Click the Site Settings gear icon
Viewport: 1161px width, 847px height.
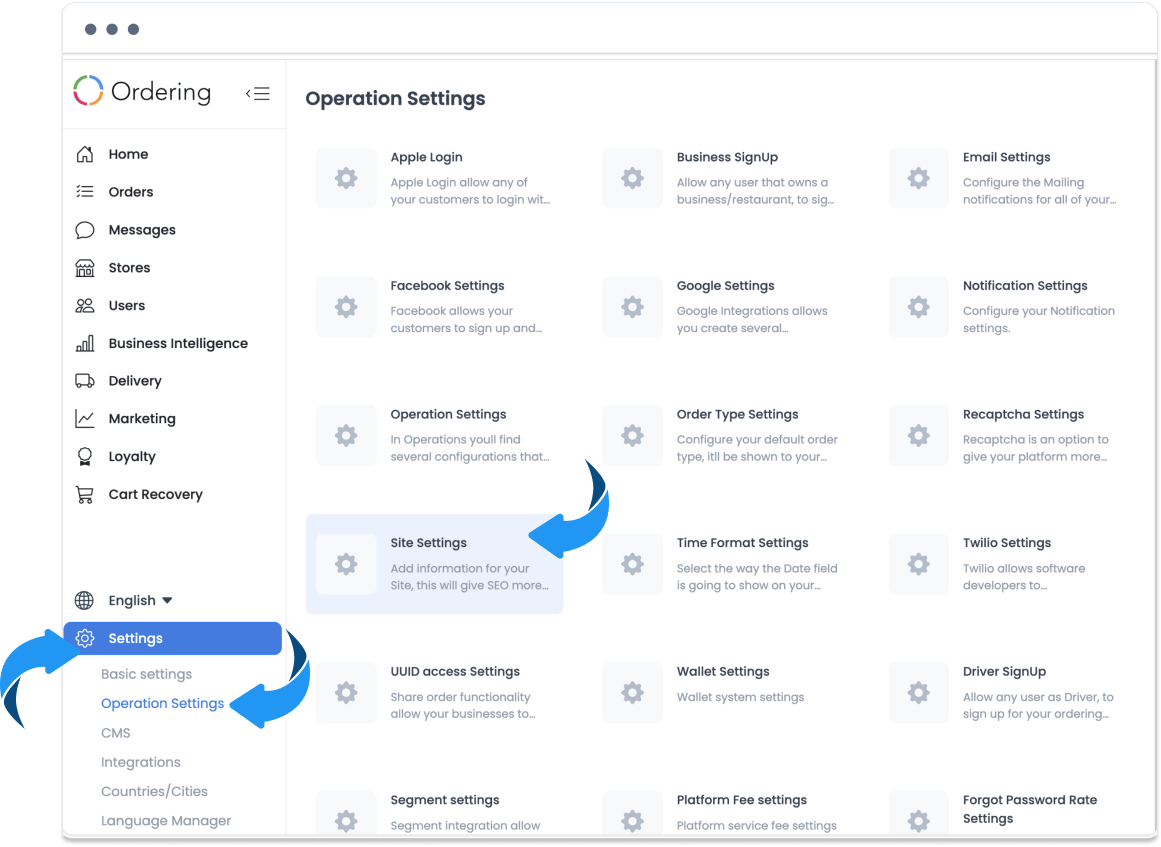[x=346, y=564]
